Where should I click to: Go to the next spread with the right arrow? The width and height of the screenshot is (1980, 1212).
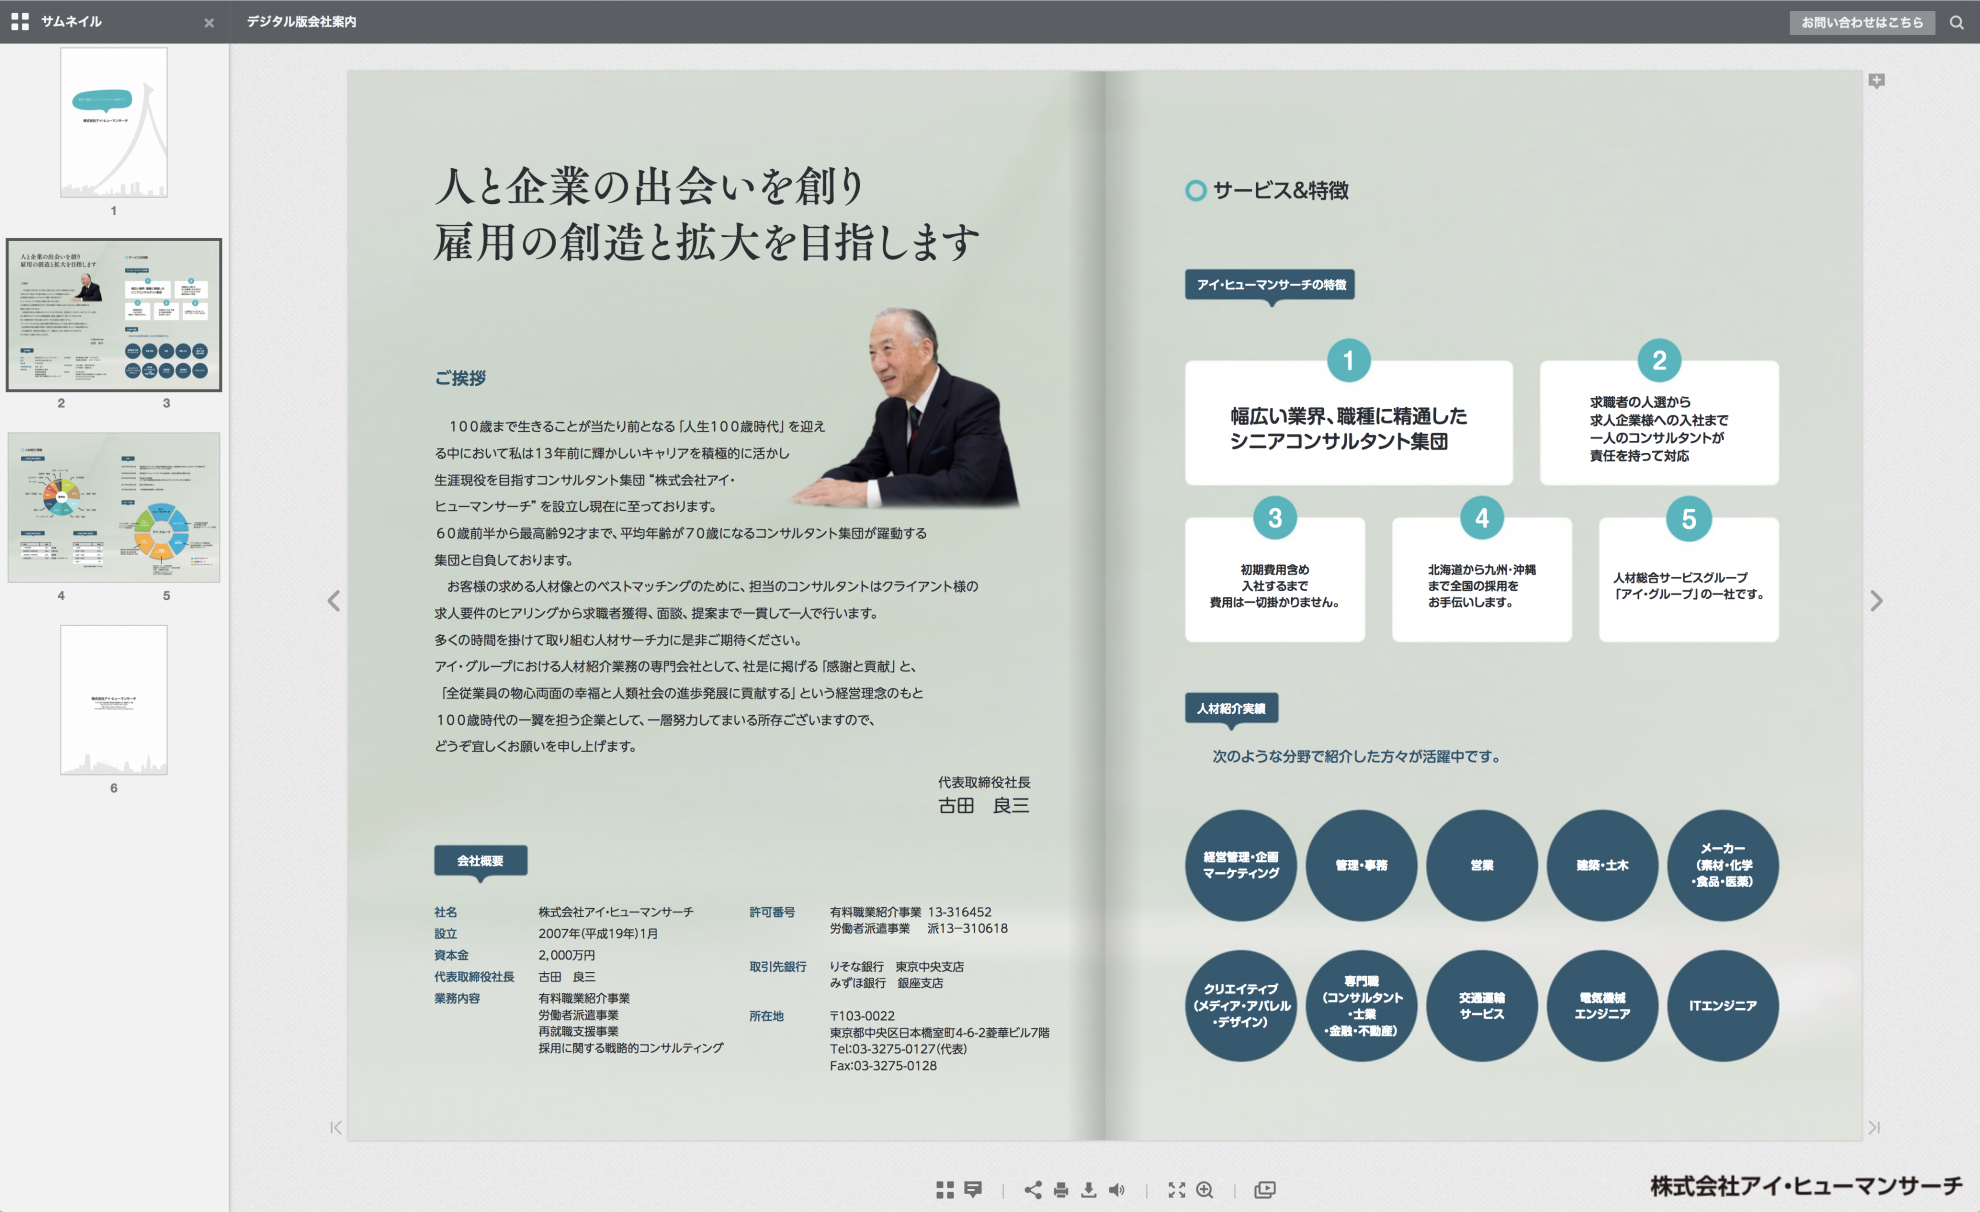pos(1875,600)
